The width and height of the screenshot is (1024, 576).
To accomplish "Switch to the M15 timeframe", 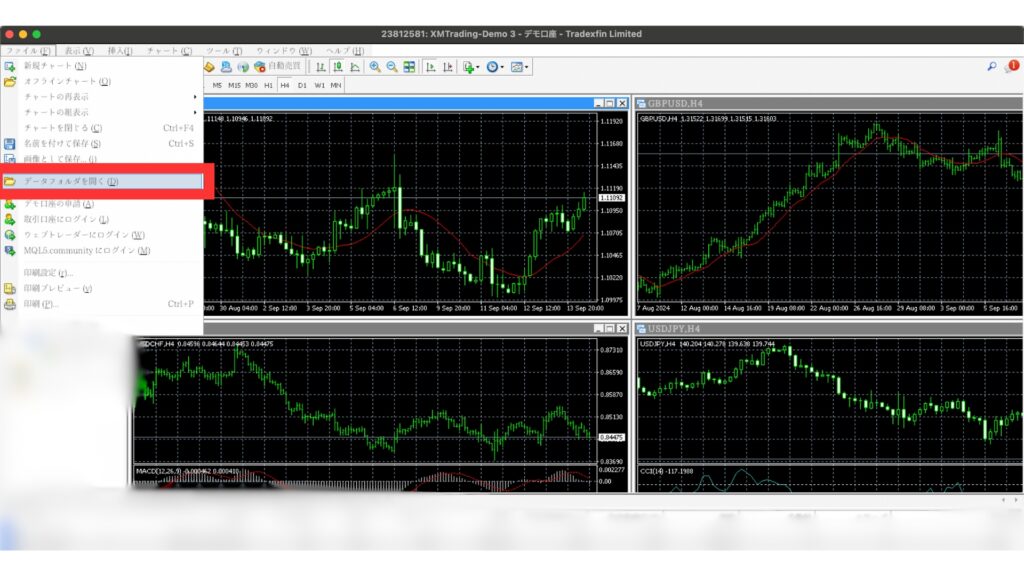I will pyautogui.click(x=234, y=86).
